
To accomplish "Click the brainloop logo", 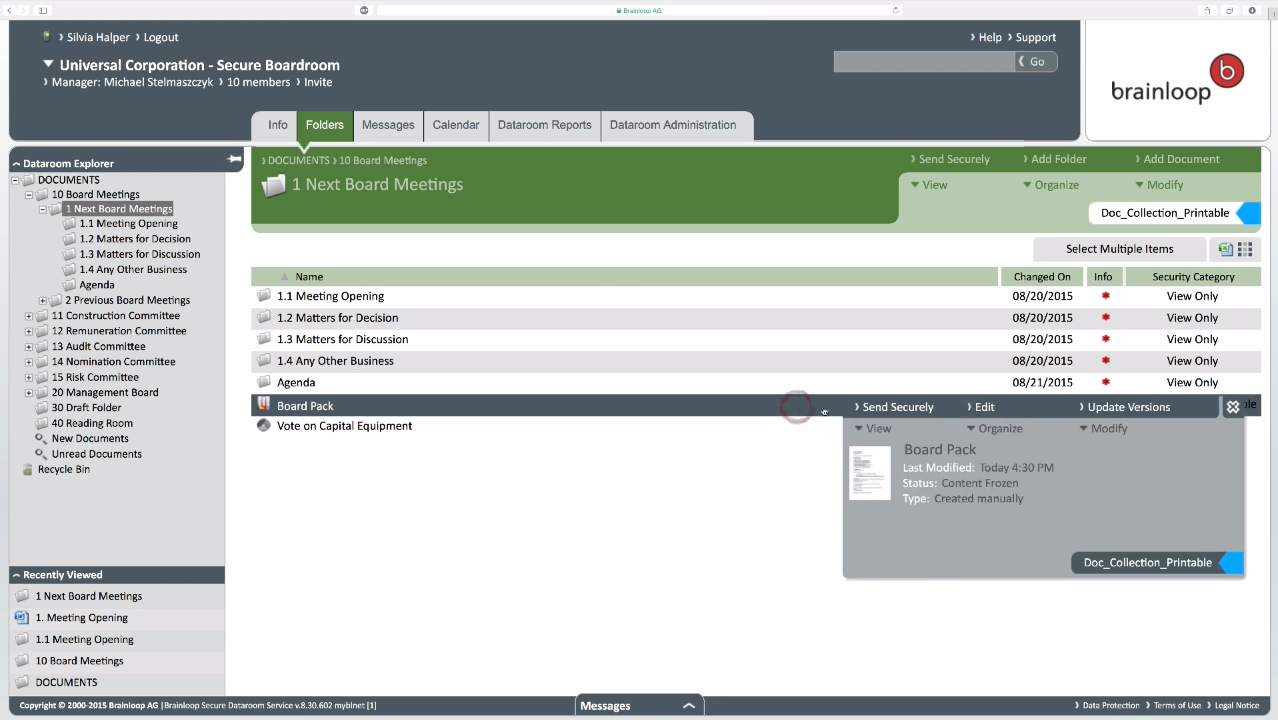I will (x=1177, y=82).
